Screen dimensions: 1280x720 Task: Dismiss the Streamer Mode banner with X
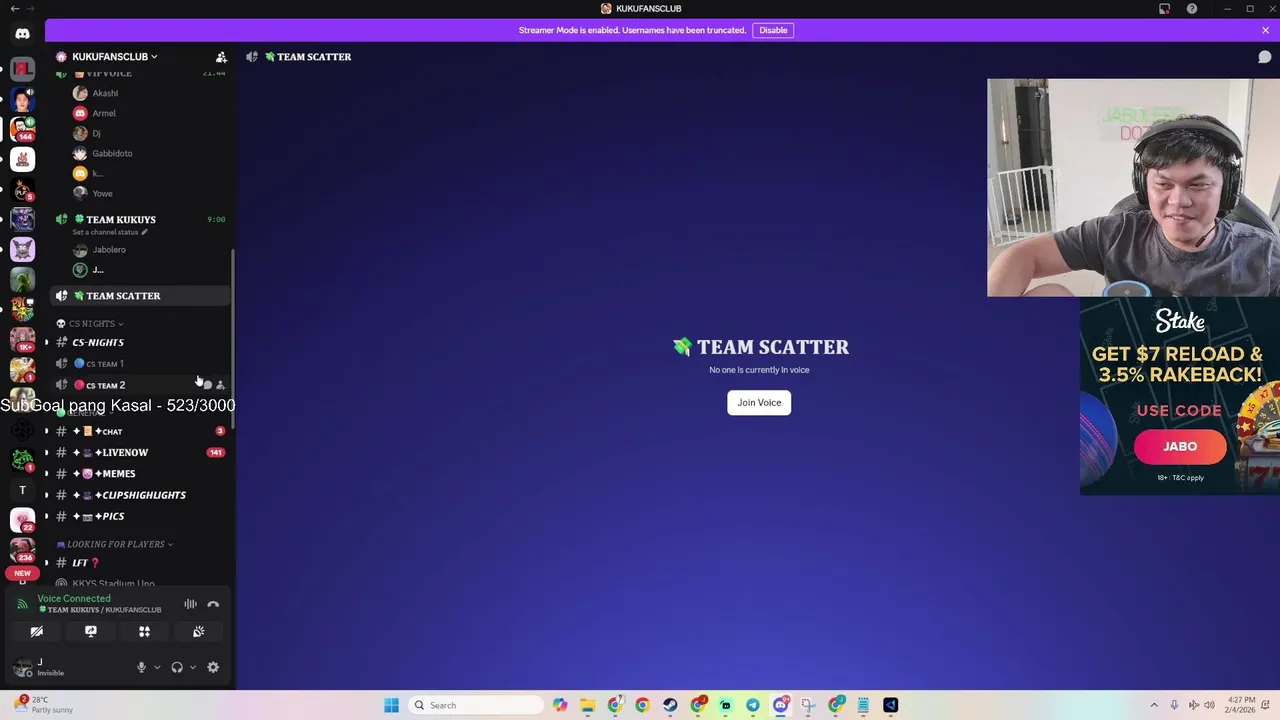click(1265, 30)
